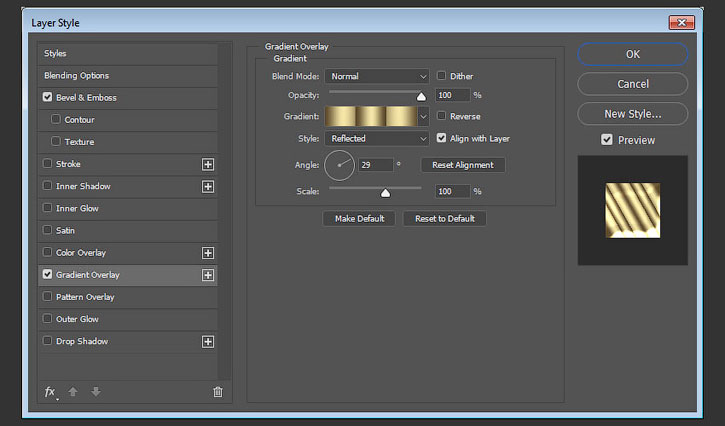Add another Inner Shadow with plus icon
This screenshot has width=725, height=426.
(208, 186)
